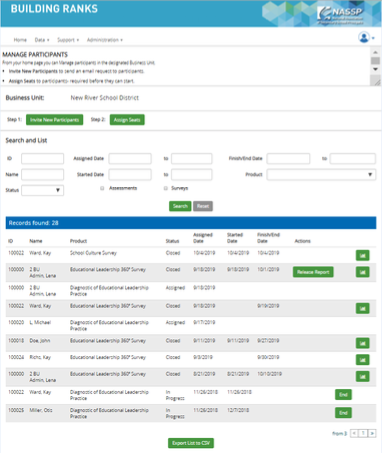Image resolution: width=382 pixels, height=453 pixels.
Task: Click 'Miller, Otis' name cell
Action: [x=41, y=410]
